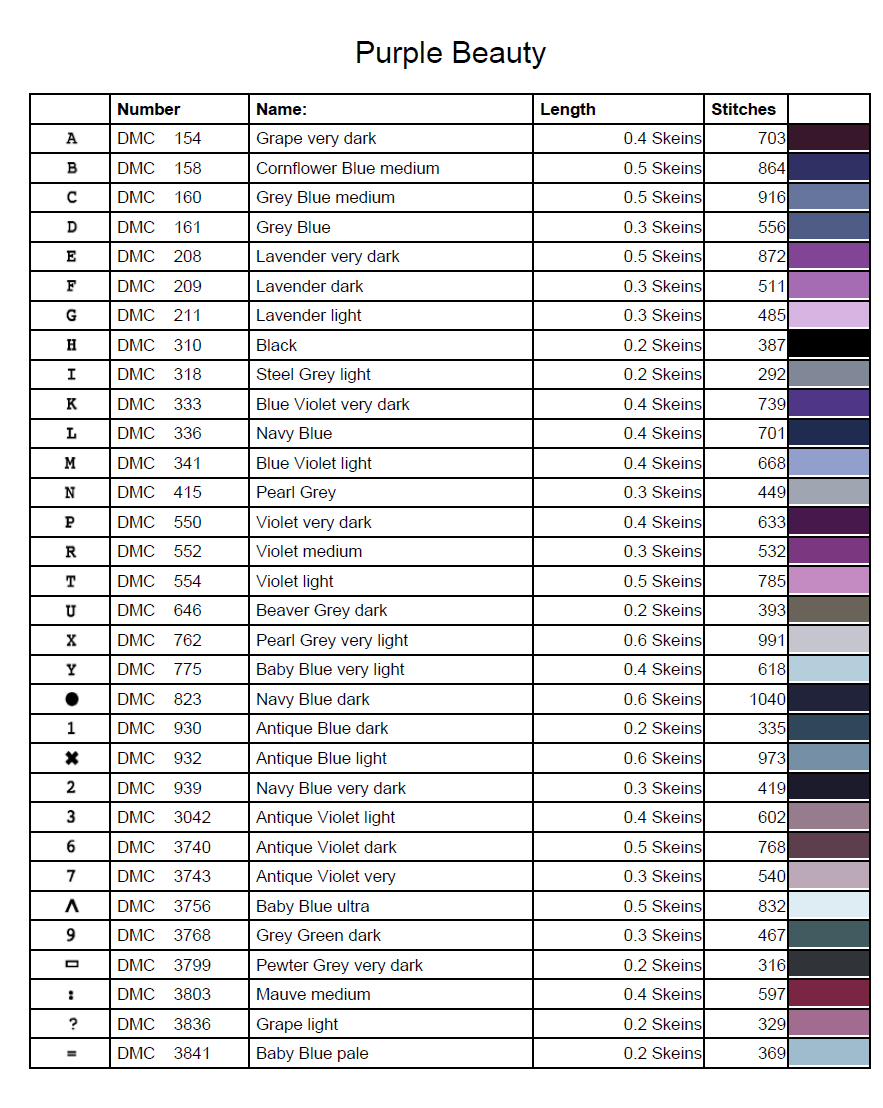Click the filled circle symbol for DMC 823
Screen dimensions: 883x1108
71,699
